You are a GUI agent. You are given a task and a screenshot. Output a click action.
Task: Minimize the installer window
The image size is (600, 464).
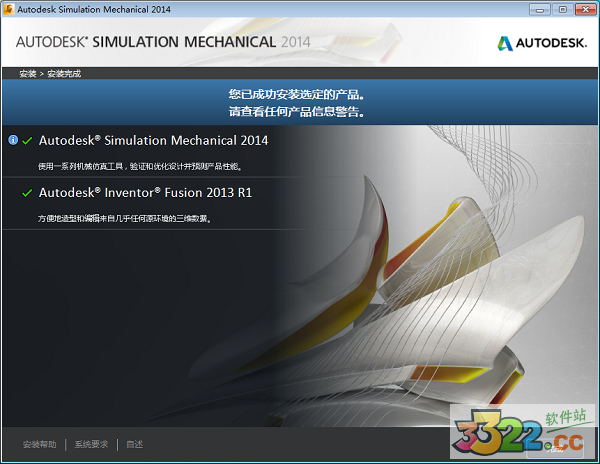[x=540, y=9]
